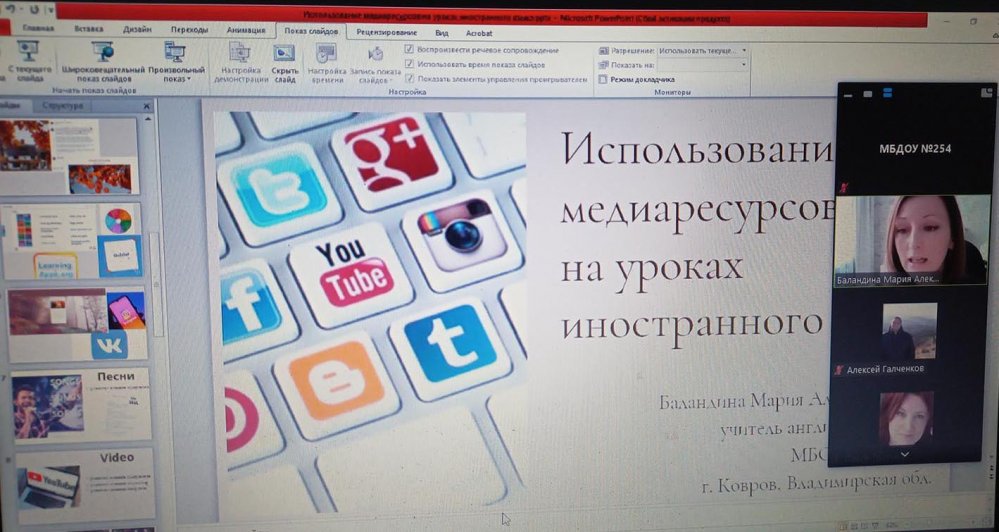Restore the PowerPoint window with title bar button
Image resolution: width=999 pixels, height=532 pixels.
click(x=973, y=21)
